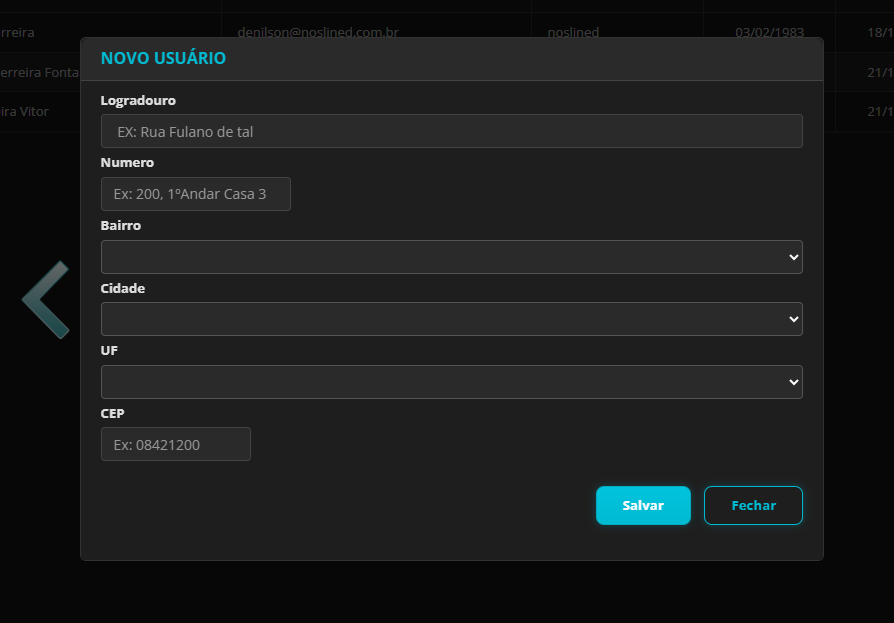The width and height of the screenshot is (894, 623).
Task: Click the 03/02/1983 date cell
Action: pos(769,32)
